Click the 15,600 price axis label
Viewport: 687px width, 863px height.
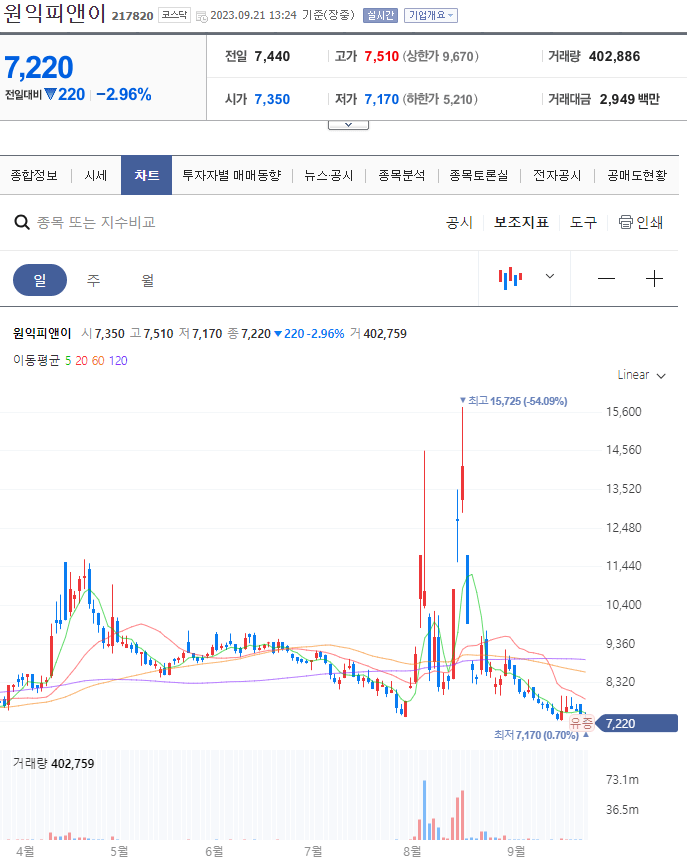point(624,412)
